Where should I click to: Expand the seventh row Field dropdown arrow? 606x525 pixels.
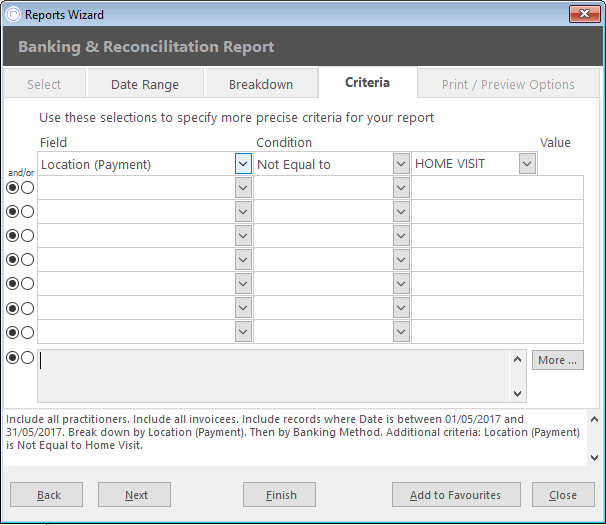[x=243, y=308]
